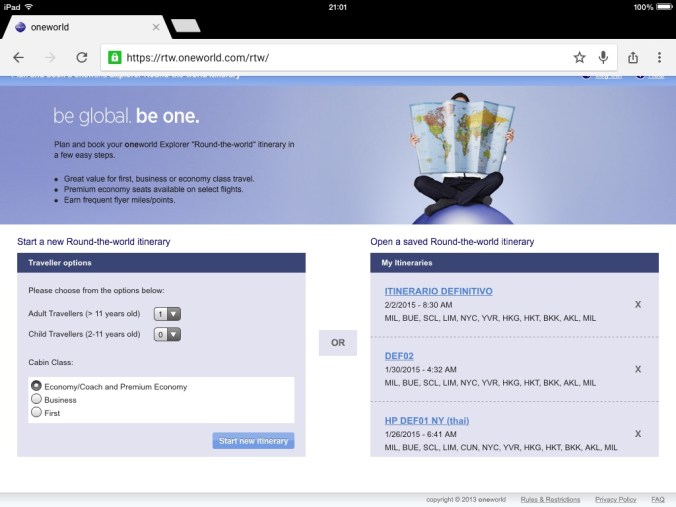Delete DEF02 itinerary with X
The image size is (676, 507).
638,369
